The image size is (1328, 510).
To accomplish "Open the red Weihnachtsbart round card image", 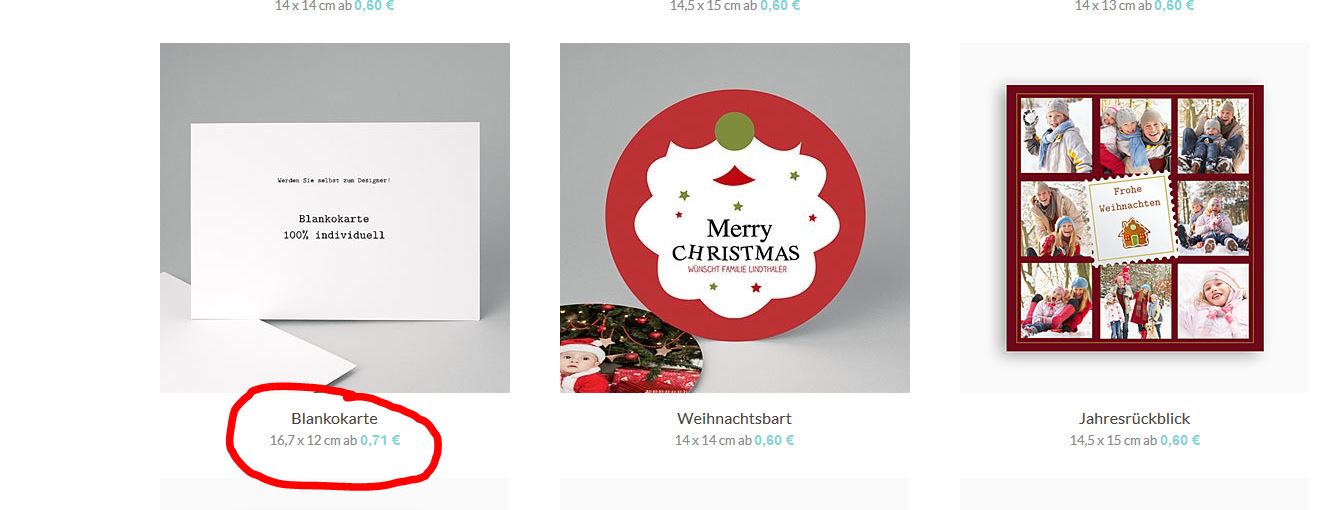I will [x=735, y=218].
